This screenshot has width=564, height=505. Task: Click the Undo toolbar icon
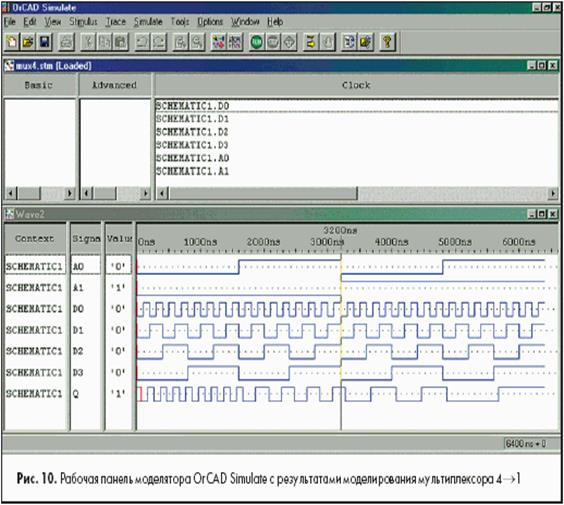142,42
